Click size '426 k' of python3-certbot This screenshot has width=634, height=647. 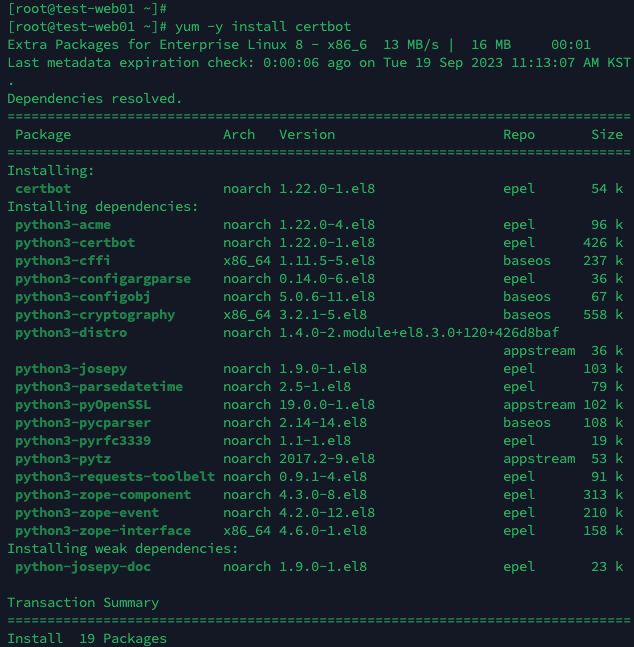point(603,243)
